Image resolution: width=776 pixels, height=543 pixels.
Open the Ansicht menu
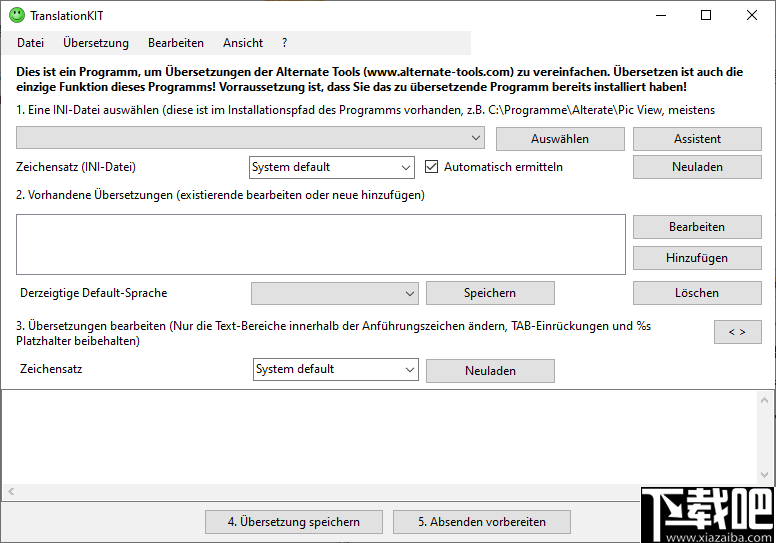[x=242, y=43]
